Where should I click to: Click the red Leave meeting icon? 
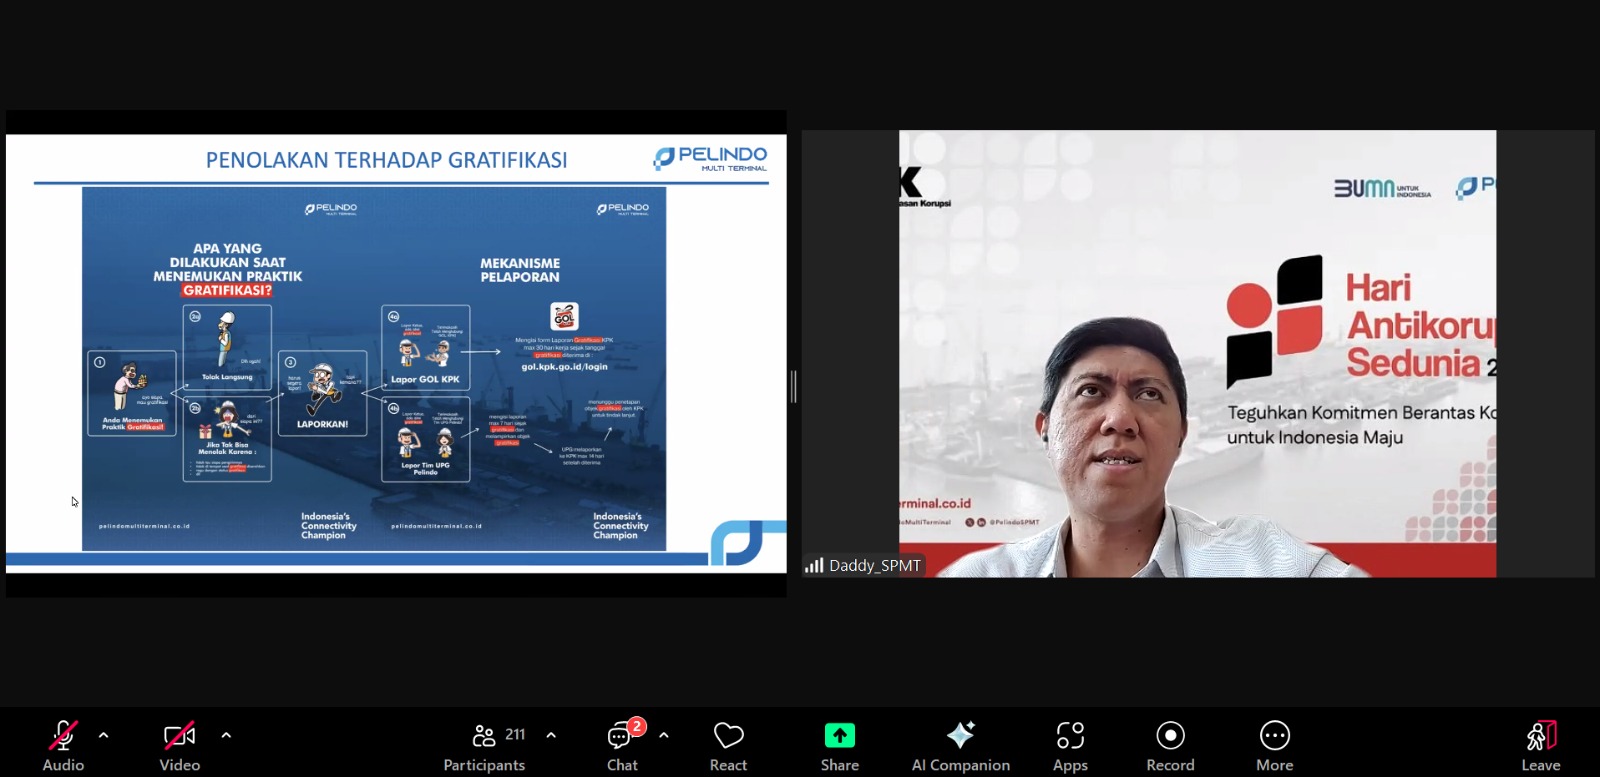click(x=1540, y=737)
